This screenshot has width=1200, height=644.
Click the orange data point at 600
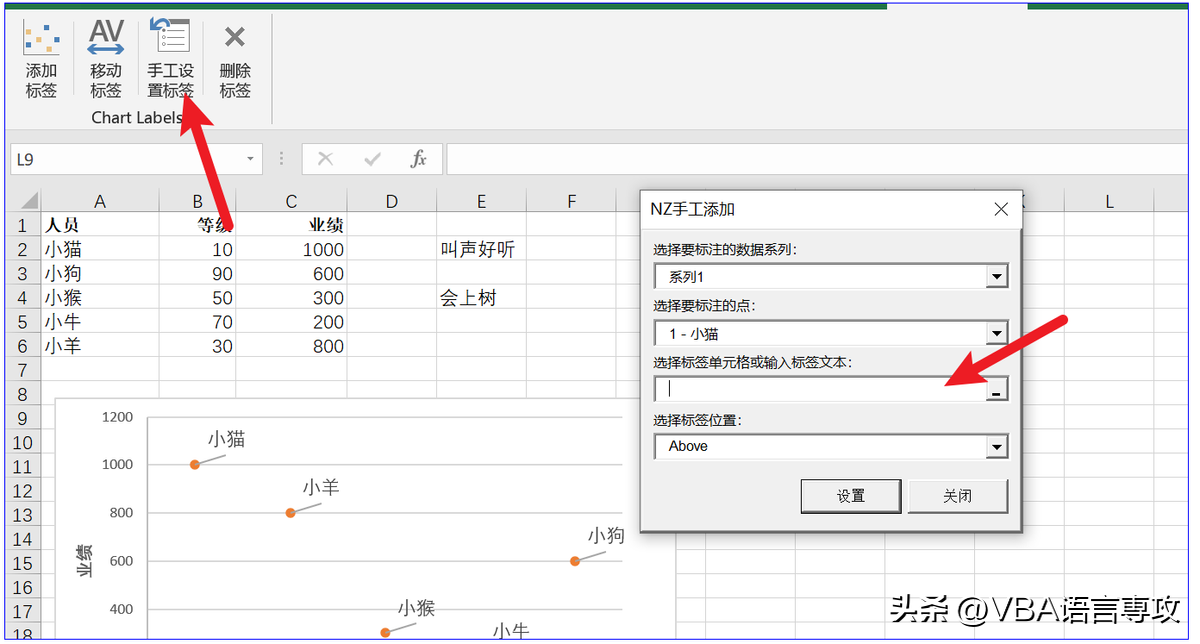click(x=575, y=561)
